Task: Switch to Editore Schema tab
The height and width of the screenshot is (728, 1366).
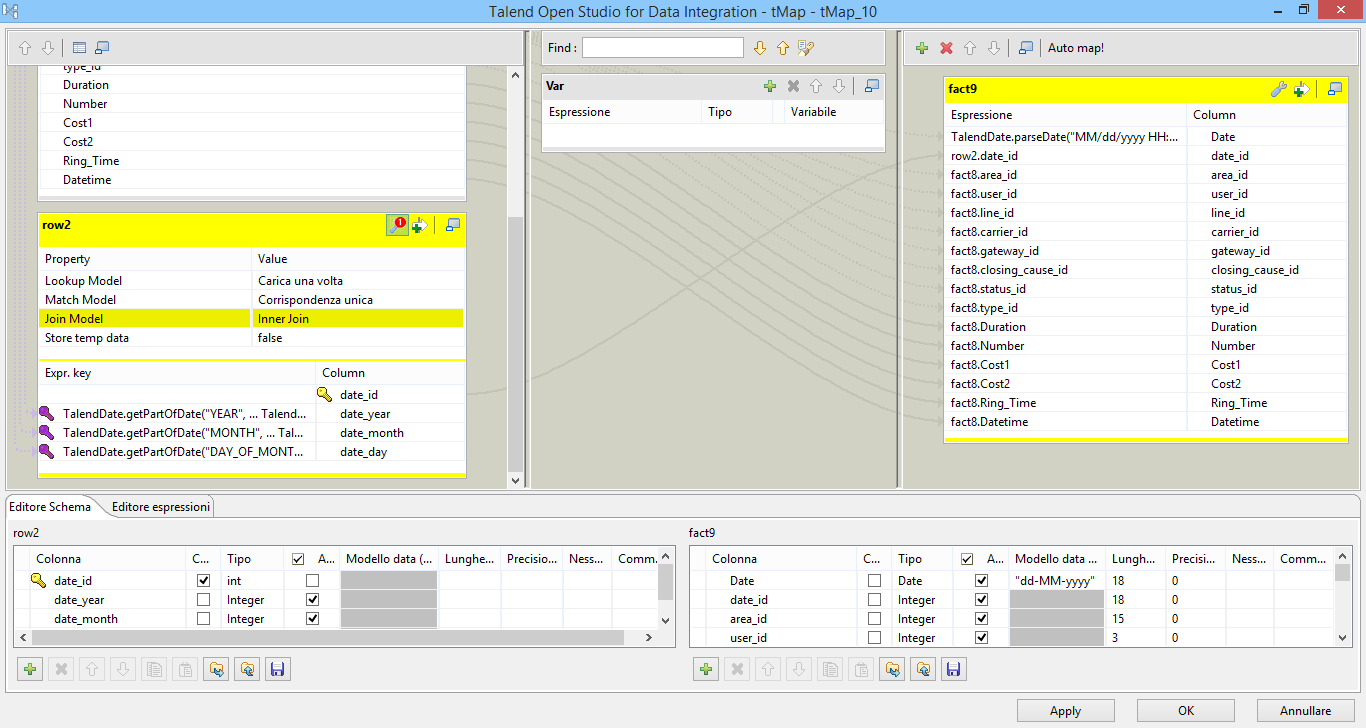Action: click(50, 507)
